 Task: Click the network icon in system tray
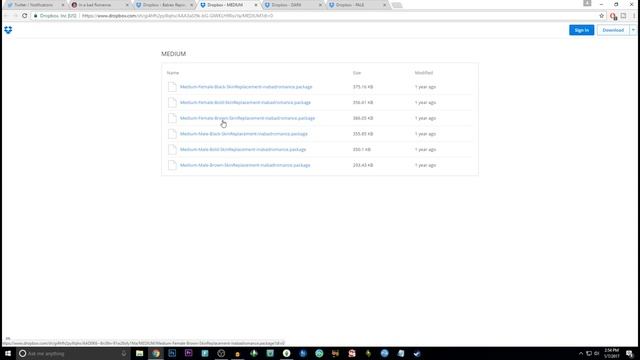(x=589, y=353)
